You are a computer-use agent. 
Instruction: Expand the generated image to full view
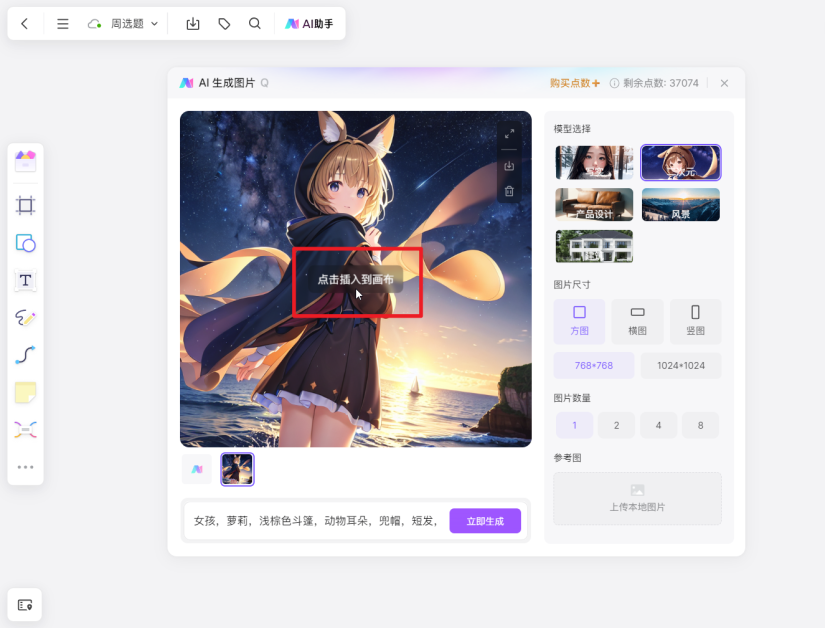click(509, 134)
